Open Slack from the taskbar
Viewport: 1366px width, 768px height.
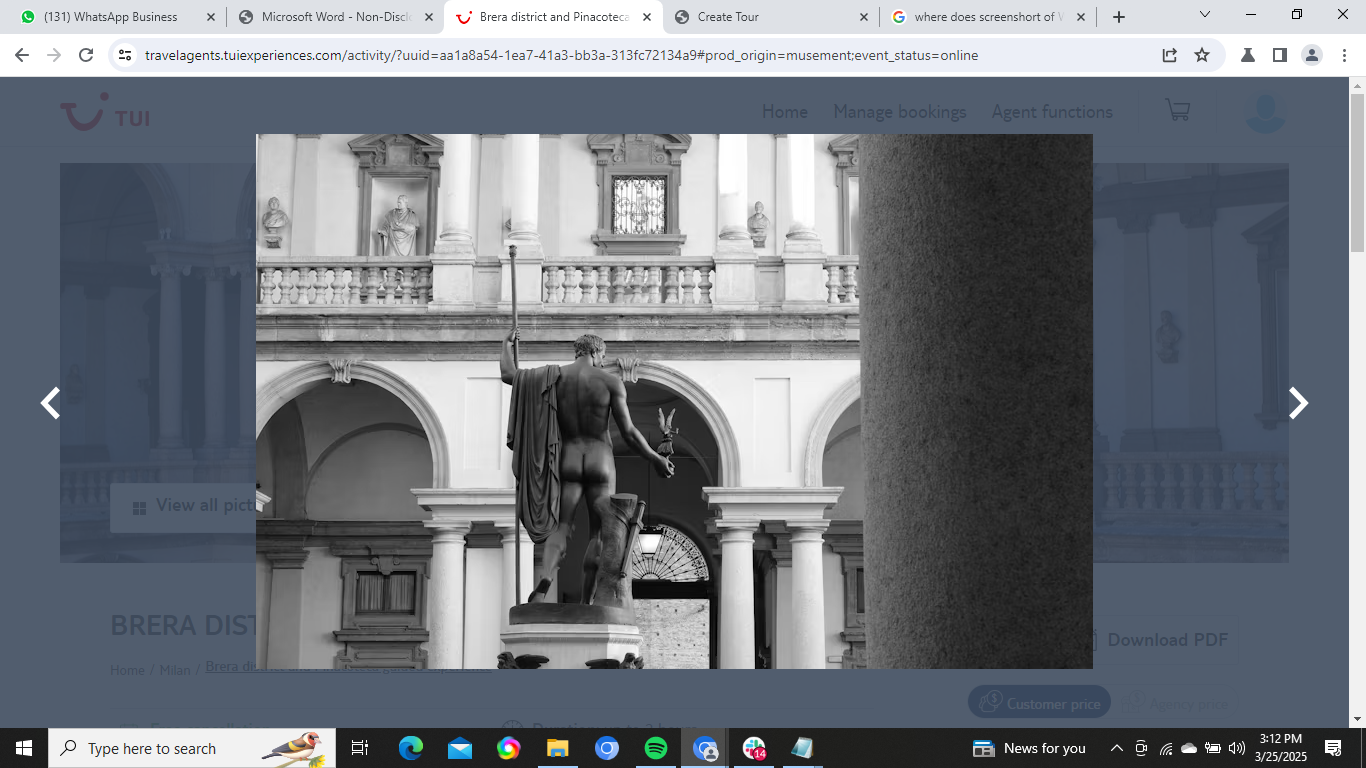[754, 748]
